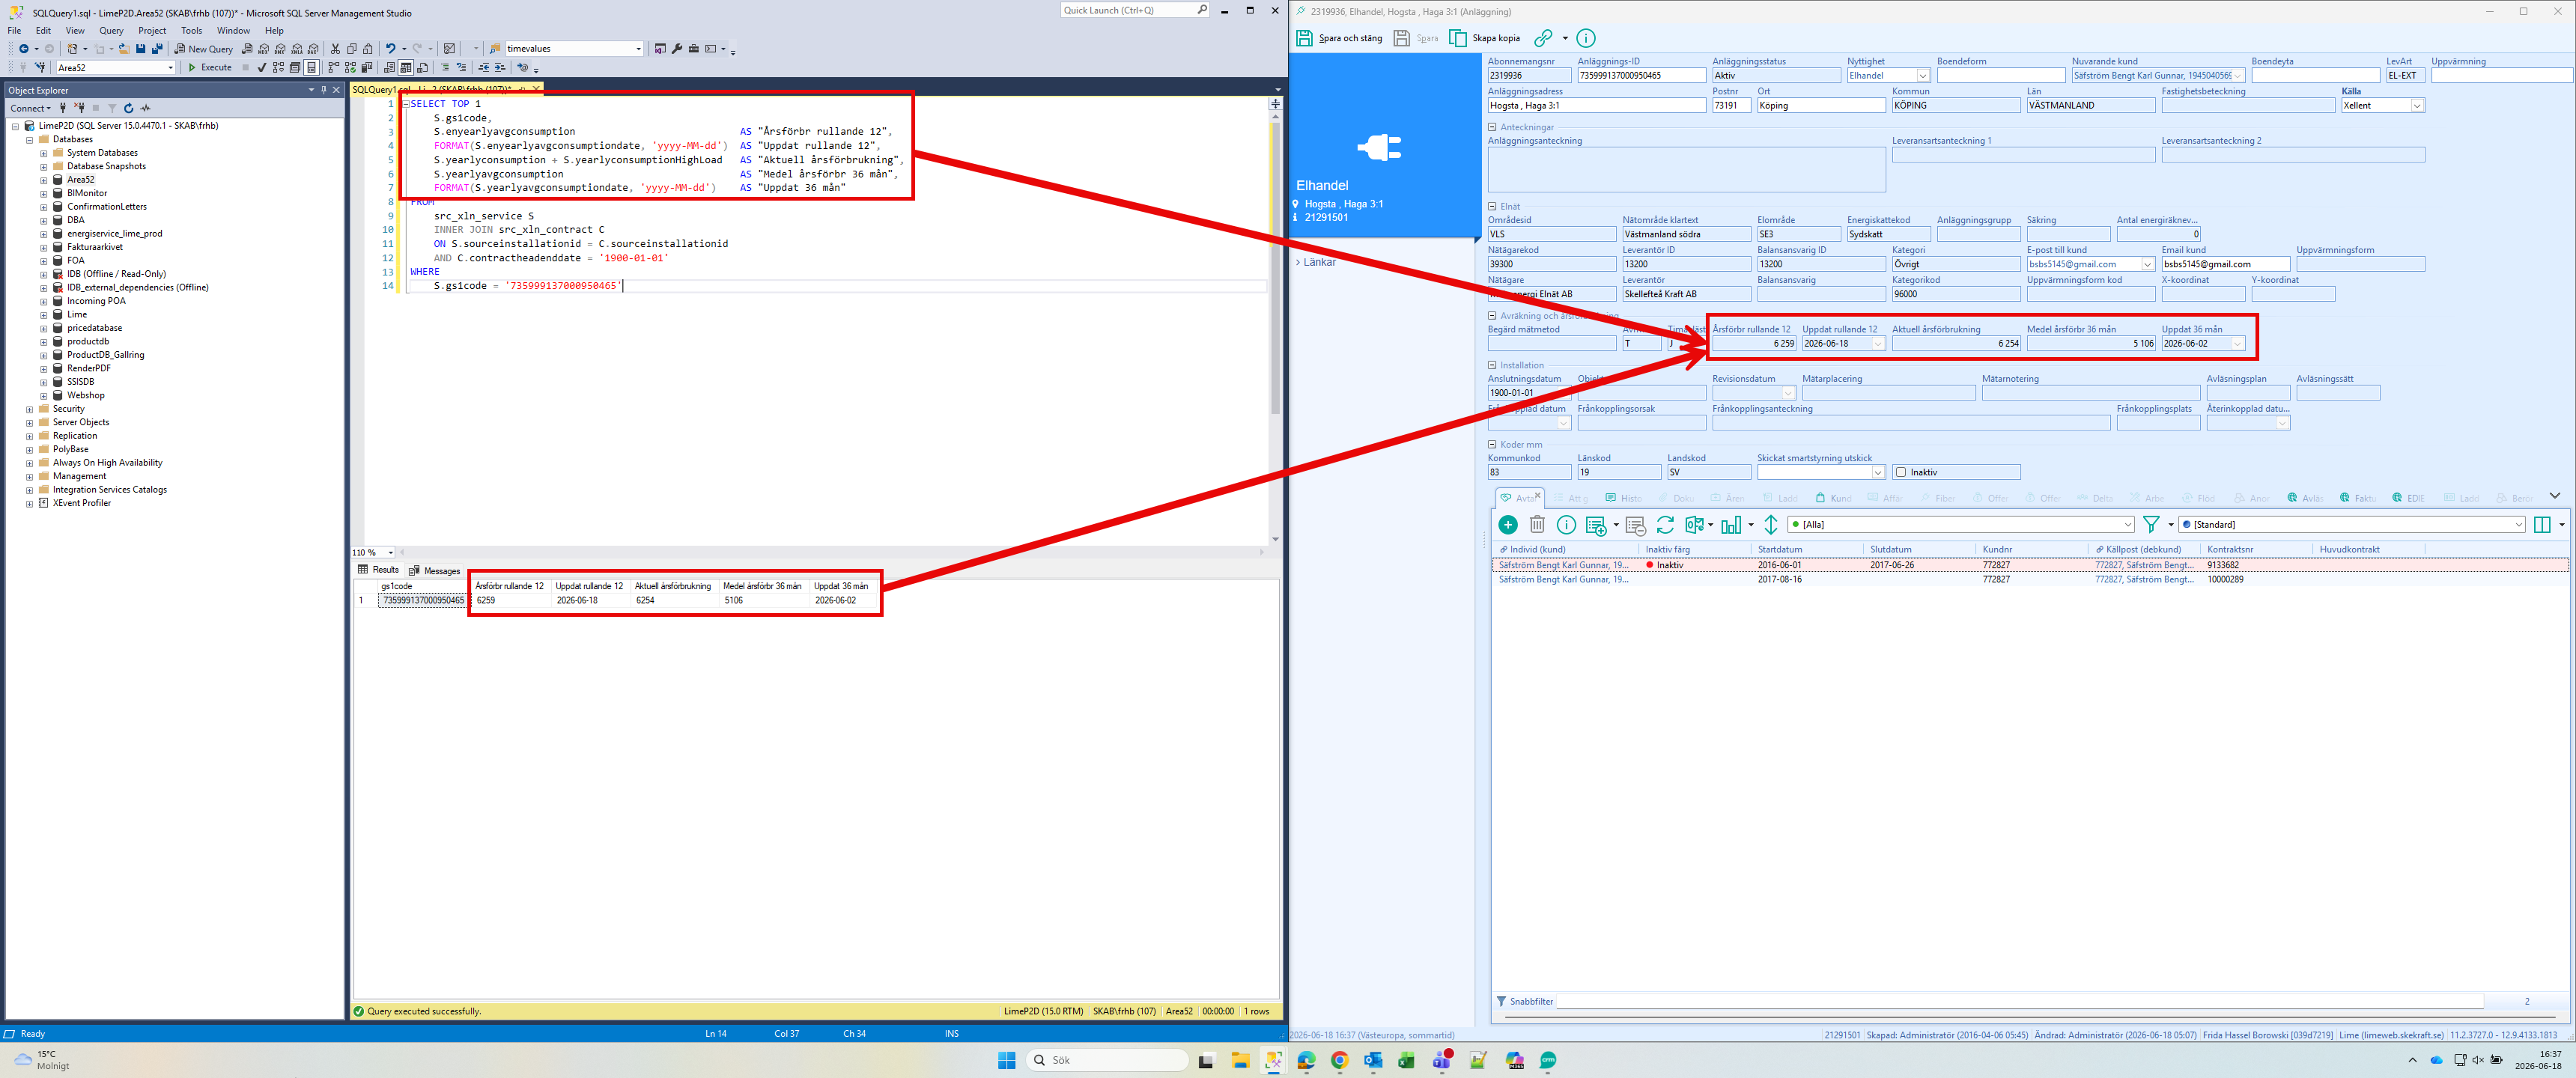Click the funnel filter icon in Lime list toolbar
The image size is (2576, 1078).
click(x=2151, y=525)
